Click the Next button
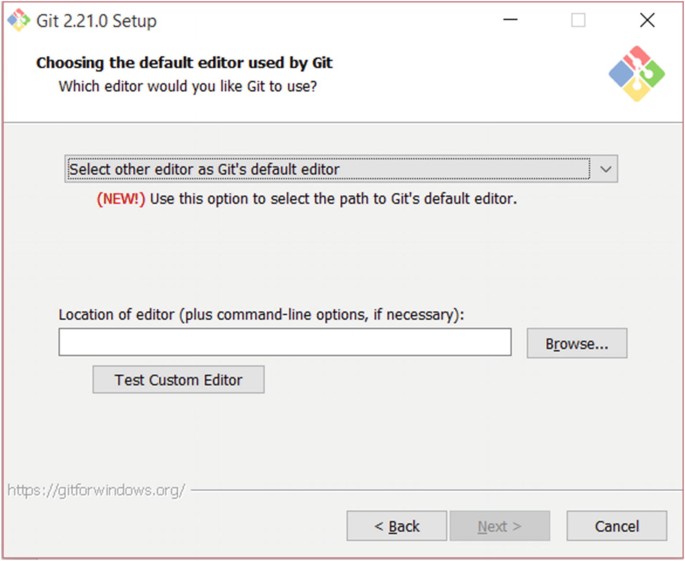The image size is (685, 561). (x=499, y=526)
